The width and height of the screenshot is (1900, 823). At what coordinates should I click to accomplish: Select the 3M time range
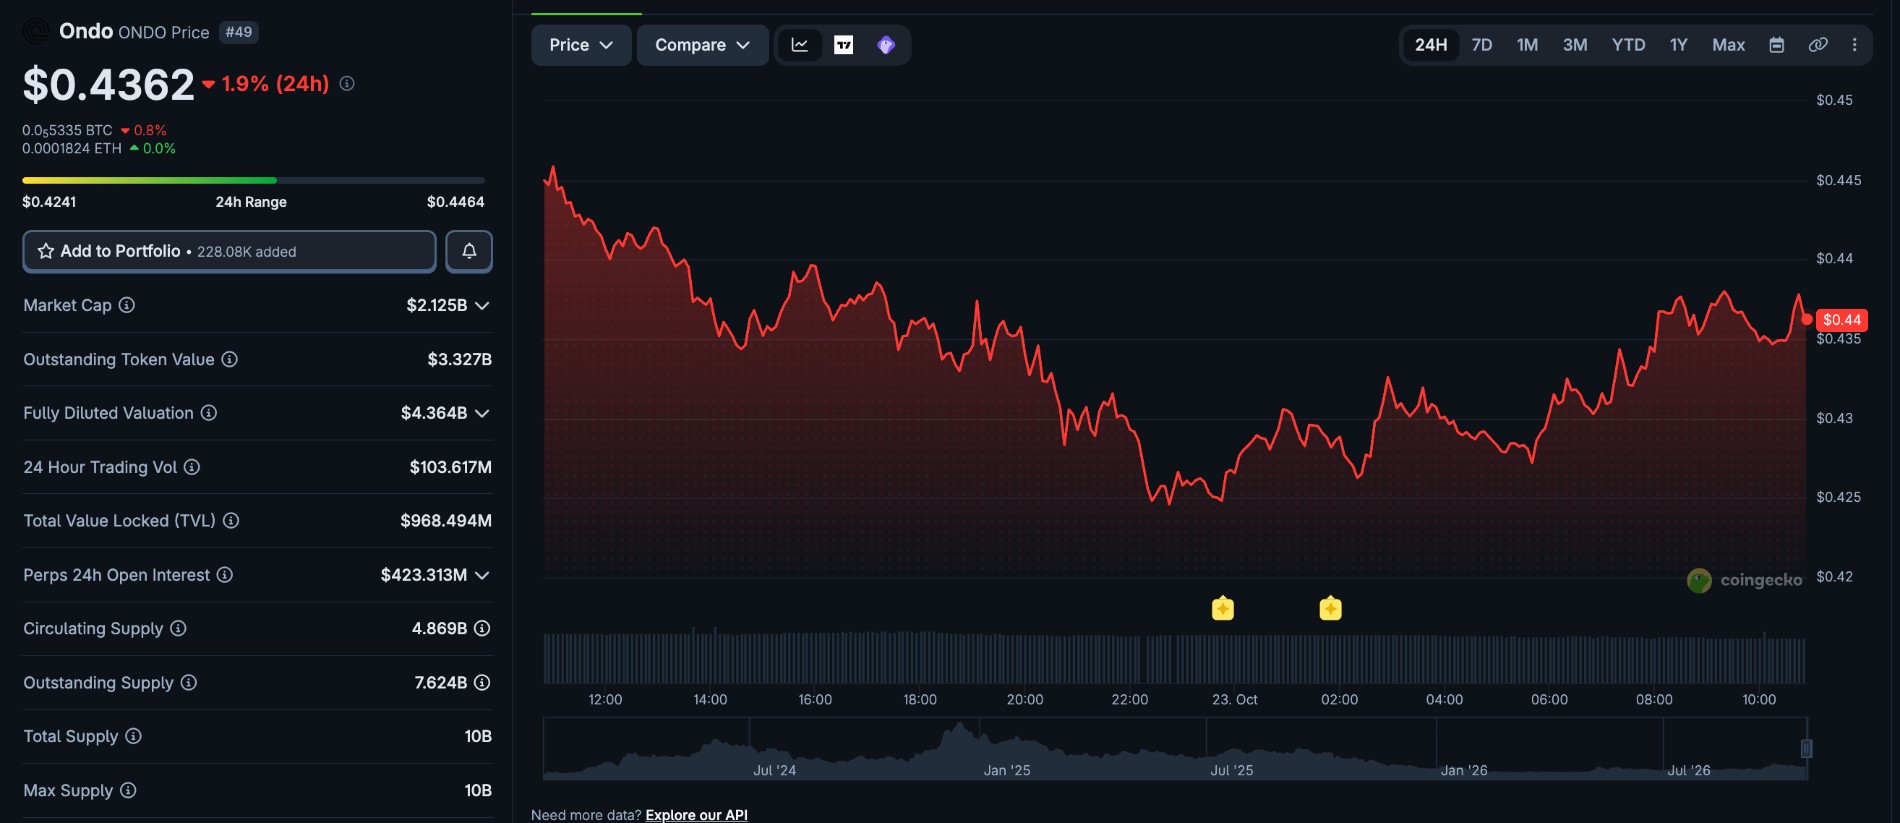point(1575,45)
